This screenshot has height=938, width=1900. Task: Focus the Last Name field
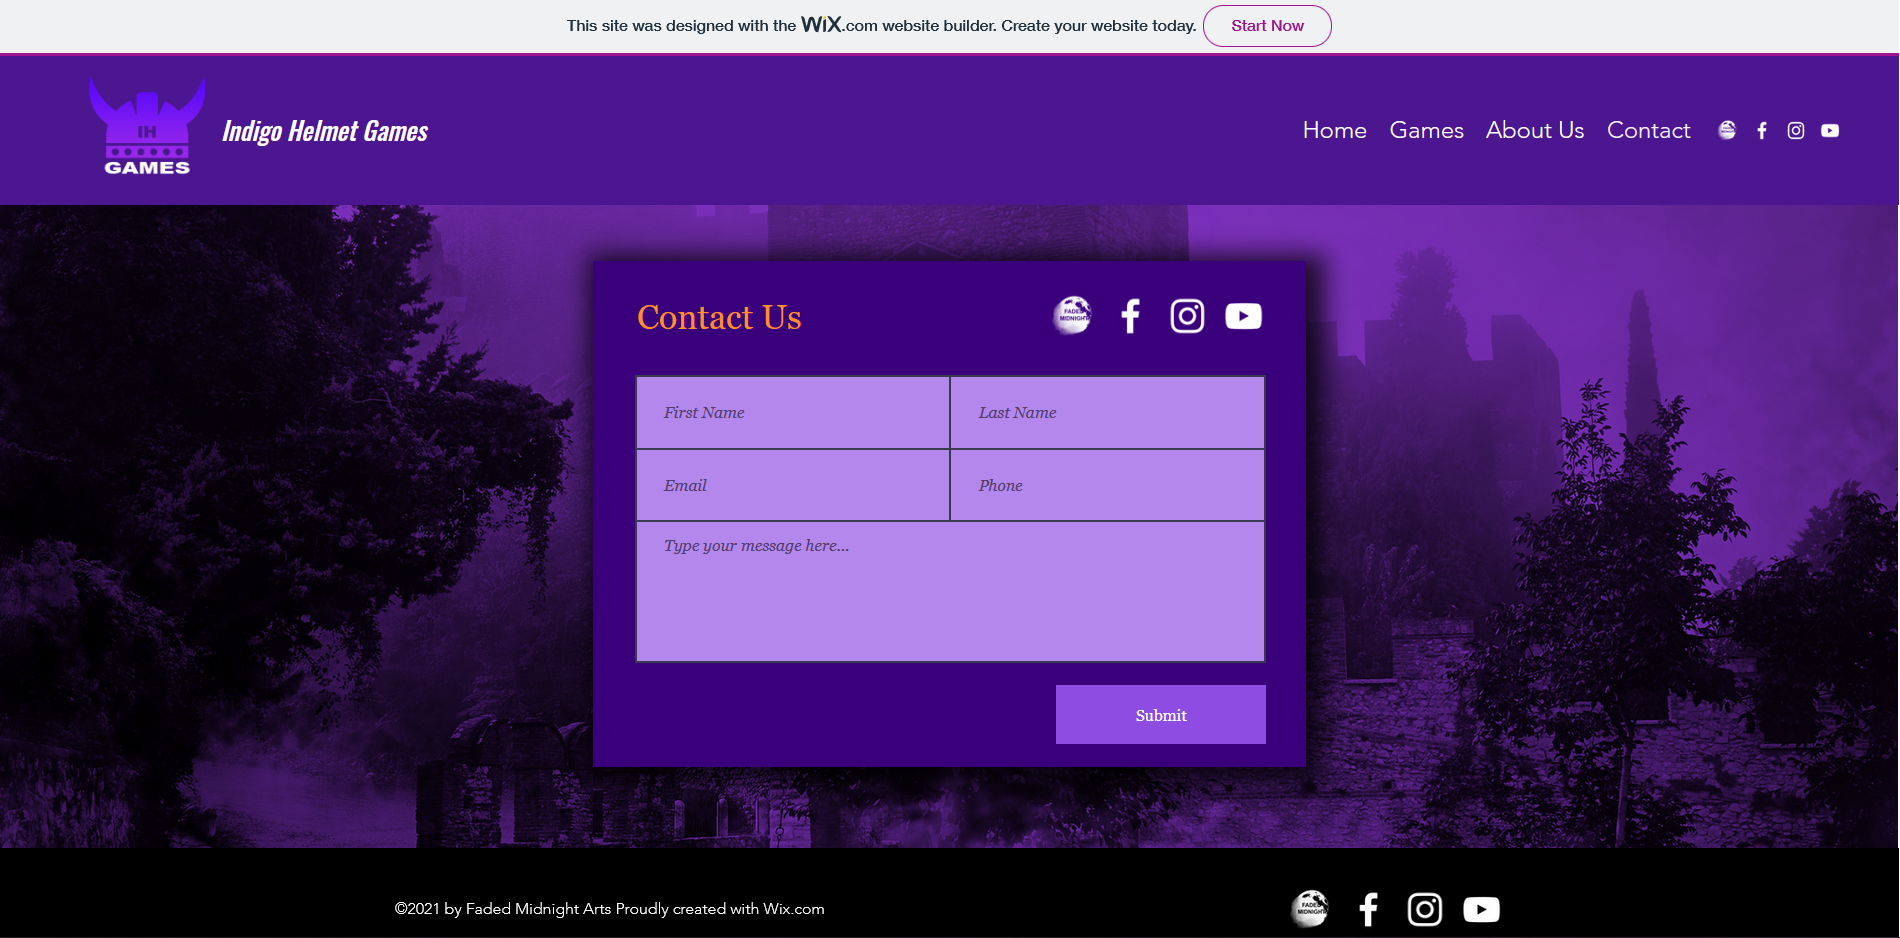click(1107, 413)
